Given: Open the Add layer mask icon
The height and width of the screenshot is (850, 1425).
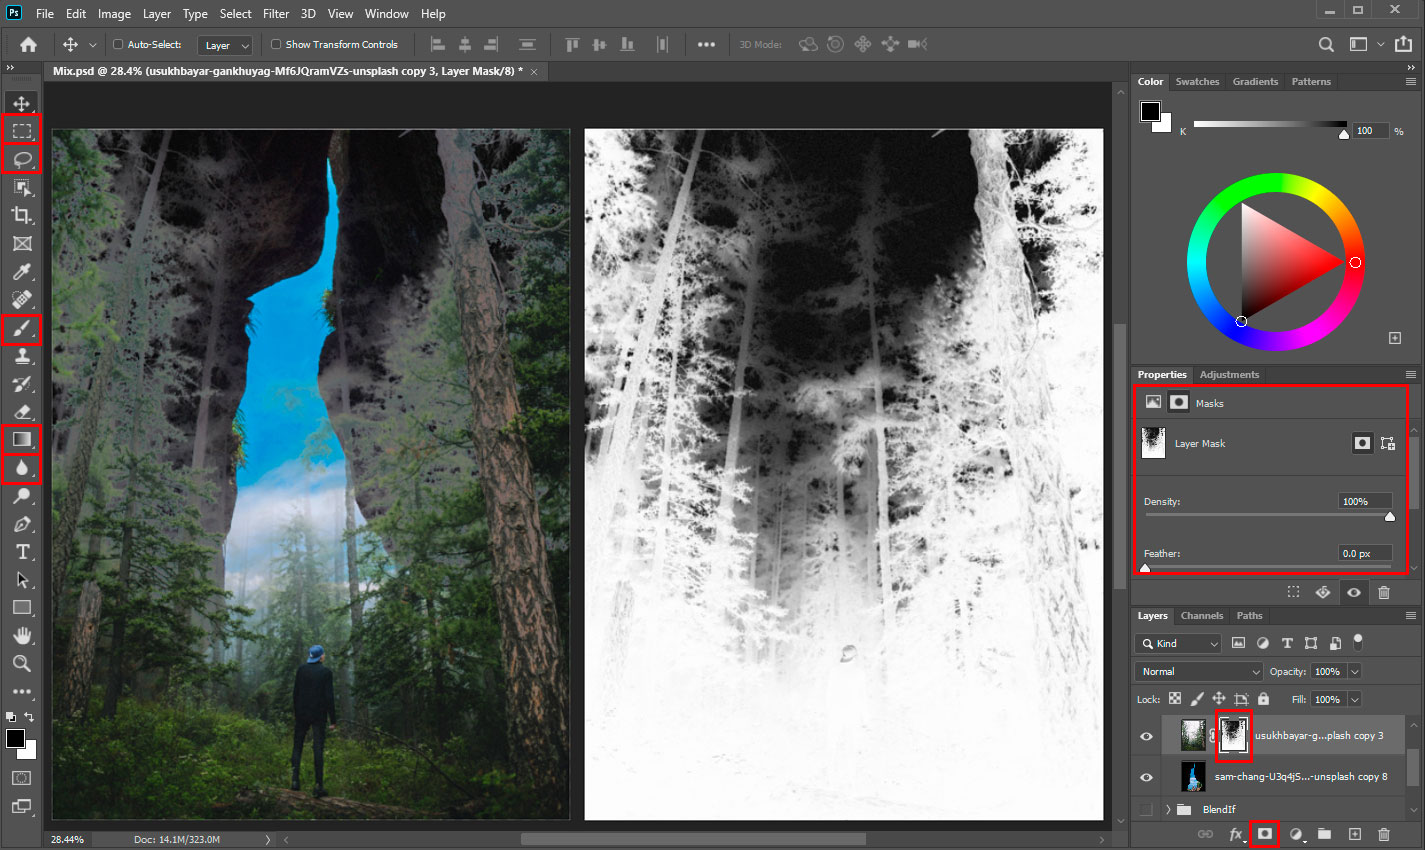Looking at the screenshot, I should [1265, 833].
